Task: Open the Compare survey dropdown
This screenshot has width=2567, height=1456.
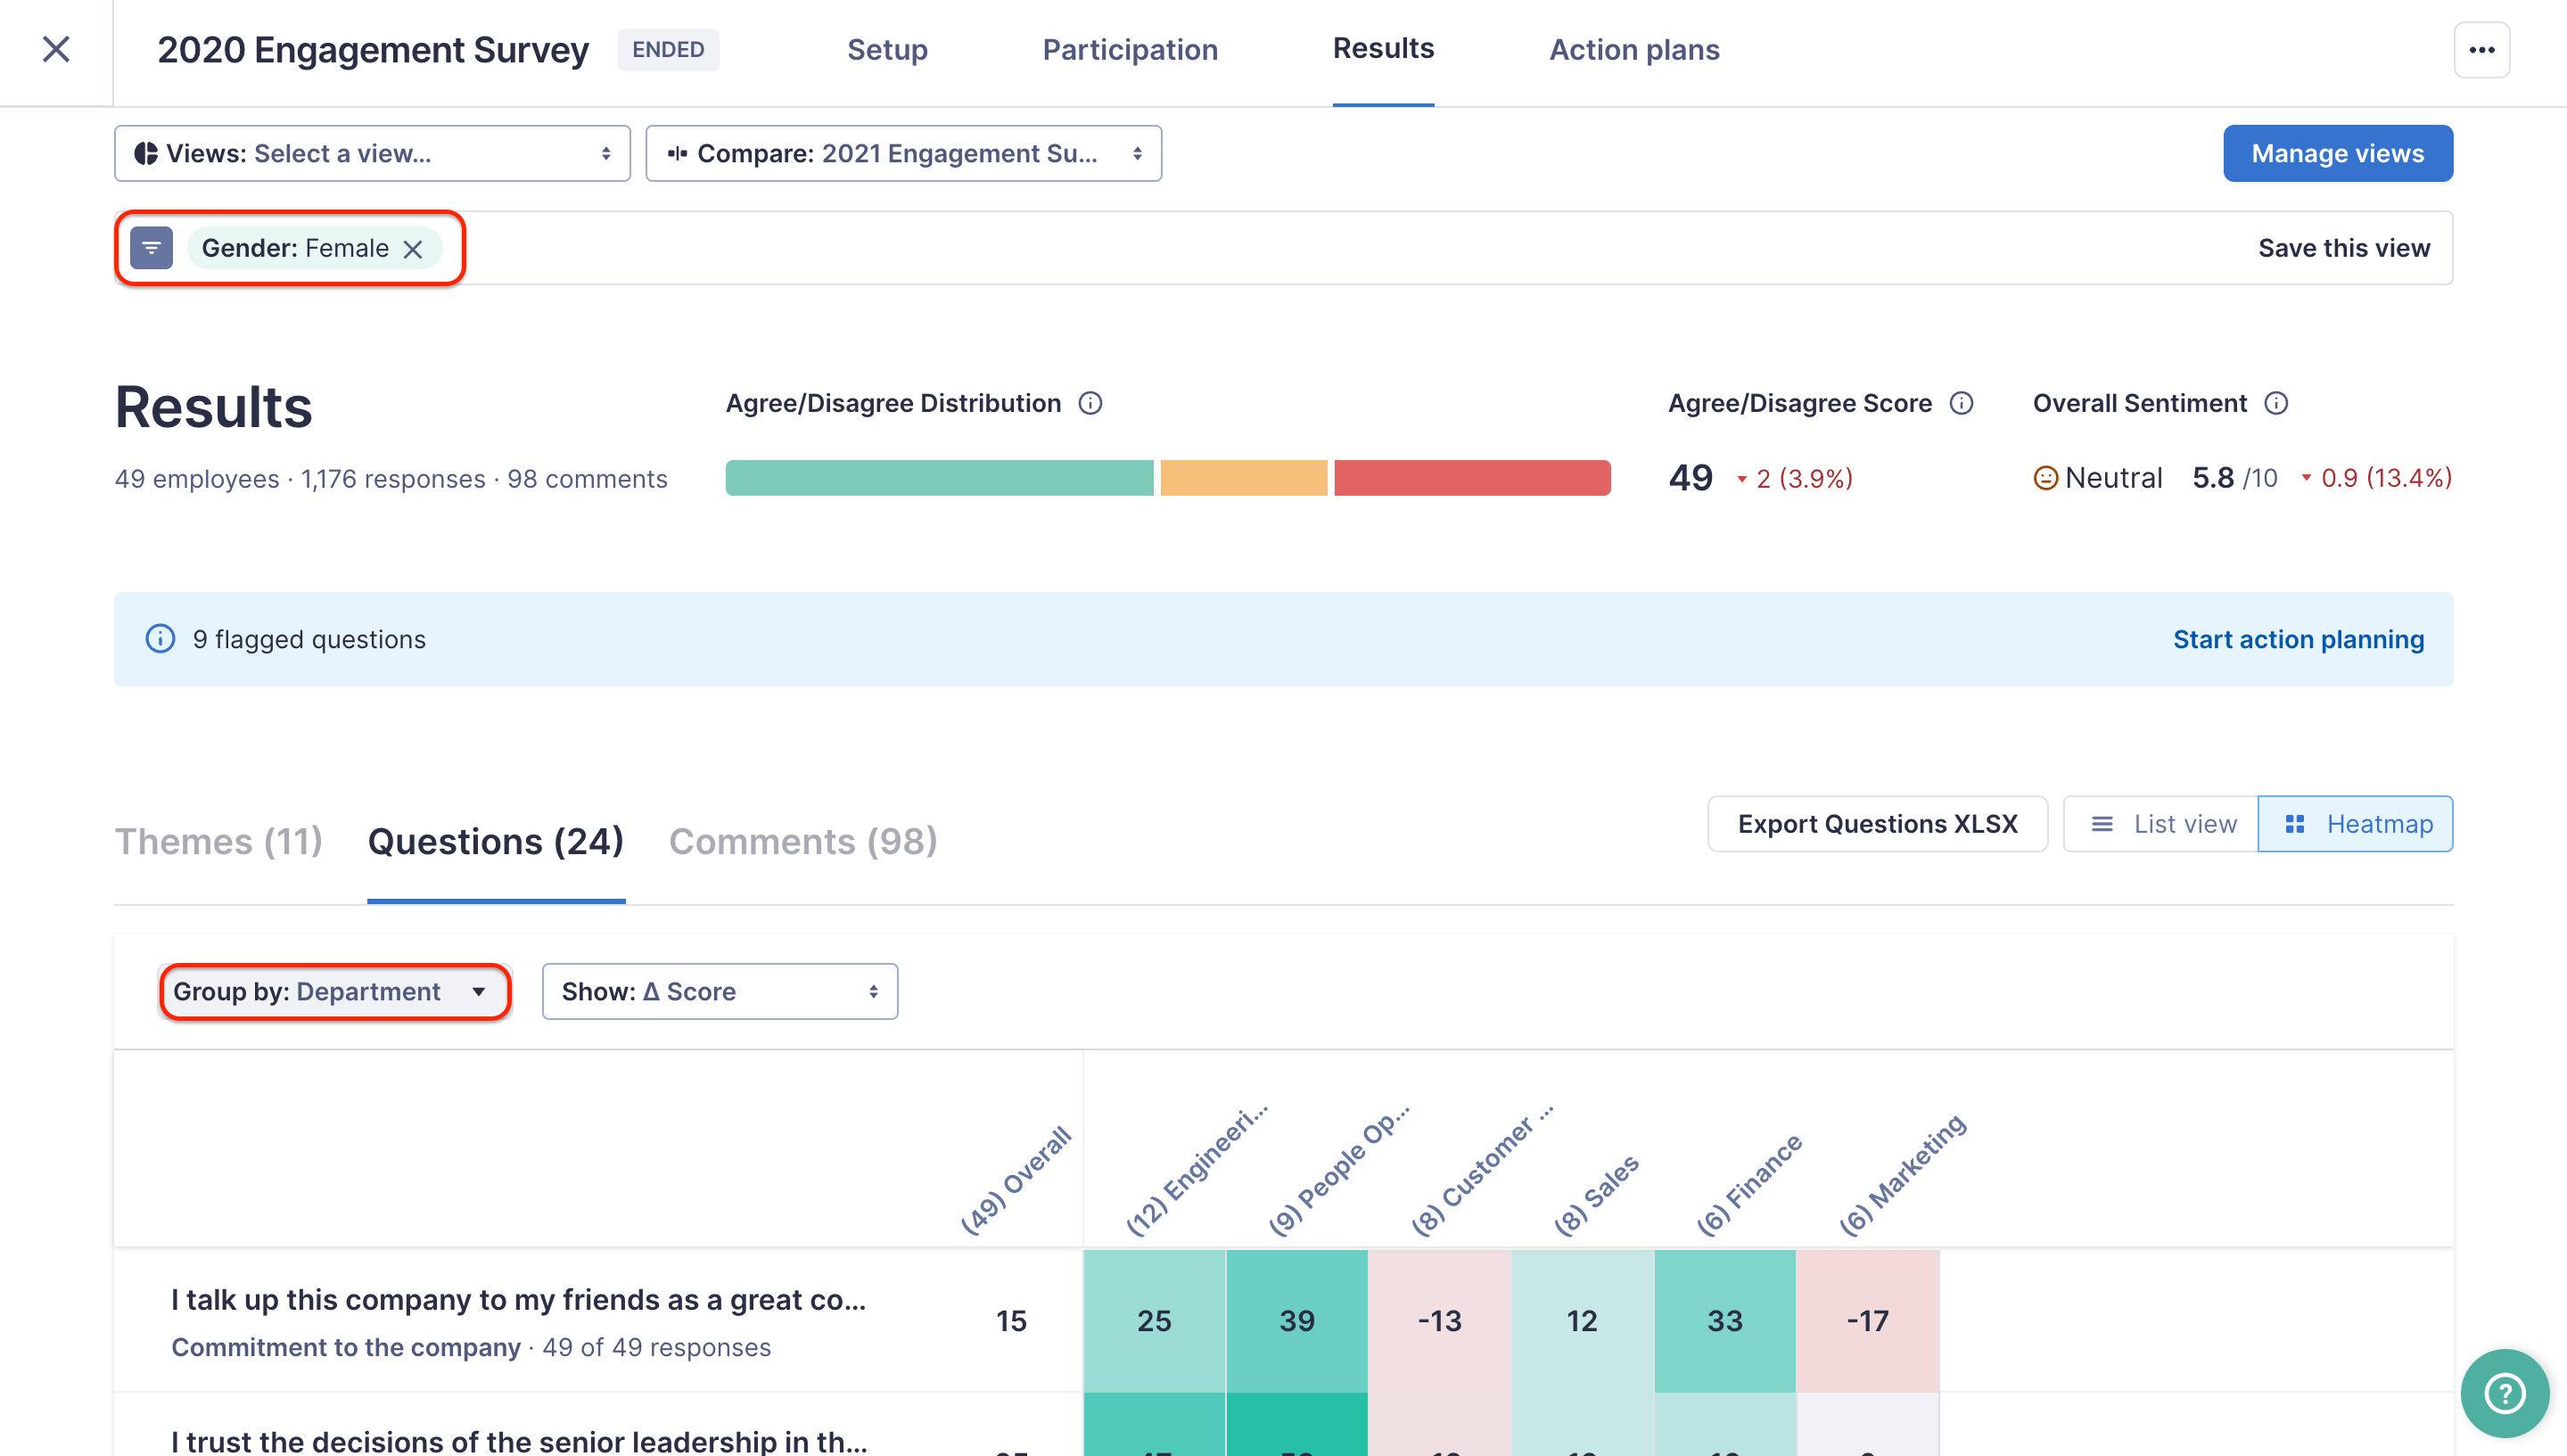Action: (903, 153)
